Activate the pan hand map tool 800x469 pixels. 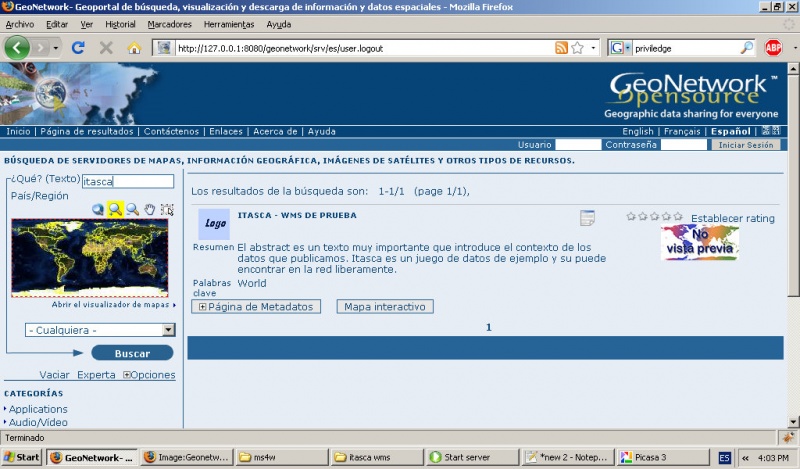click(x=150, y=209)
